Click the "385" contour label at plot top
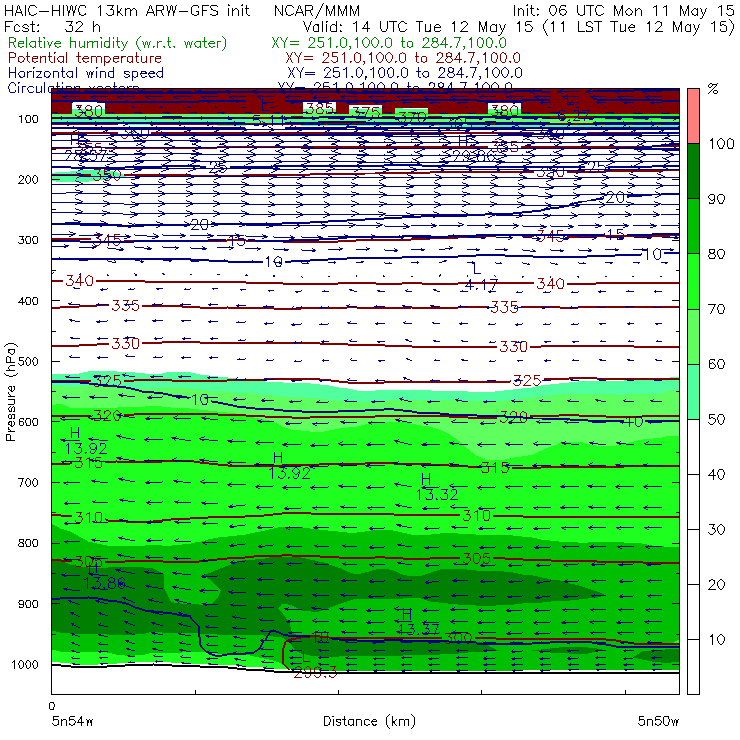The height and width of the screenshot is (740, 740). pyautogui.click(x=320, y=109)
